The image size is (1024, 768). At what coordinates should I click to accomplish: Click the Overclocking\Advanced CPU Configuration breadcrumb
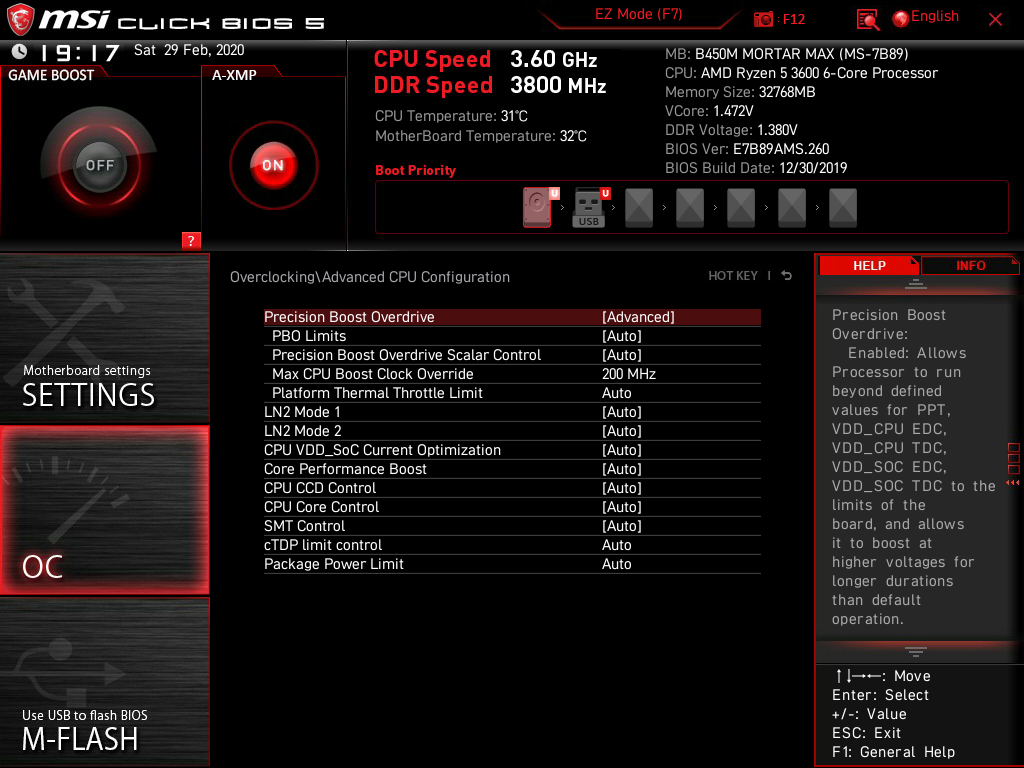pos(370,277)
